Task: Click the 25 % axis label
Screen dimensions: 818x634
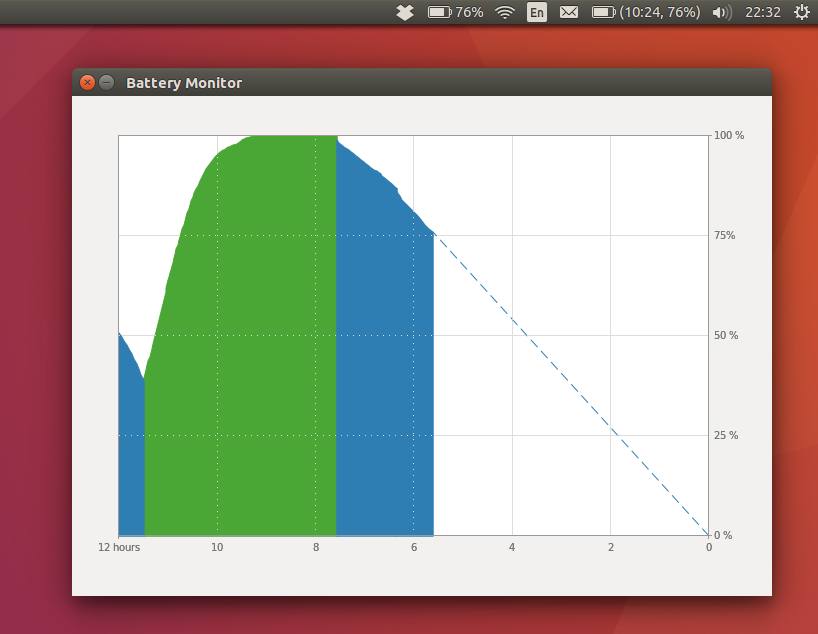Action: point(726,435)
